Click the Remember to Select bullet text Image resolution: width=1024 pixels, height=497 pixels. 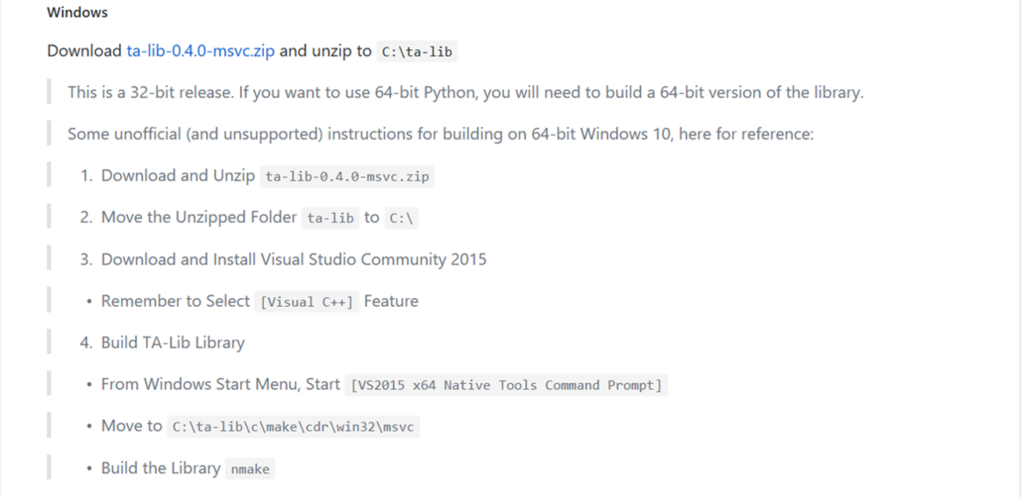click(175, 301)
